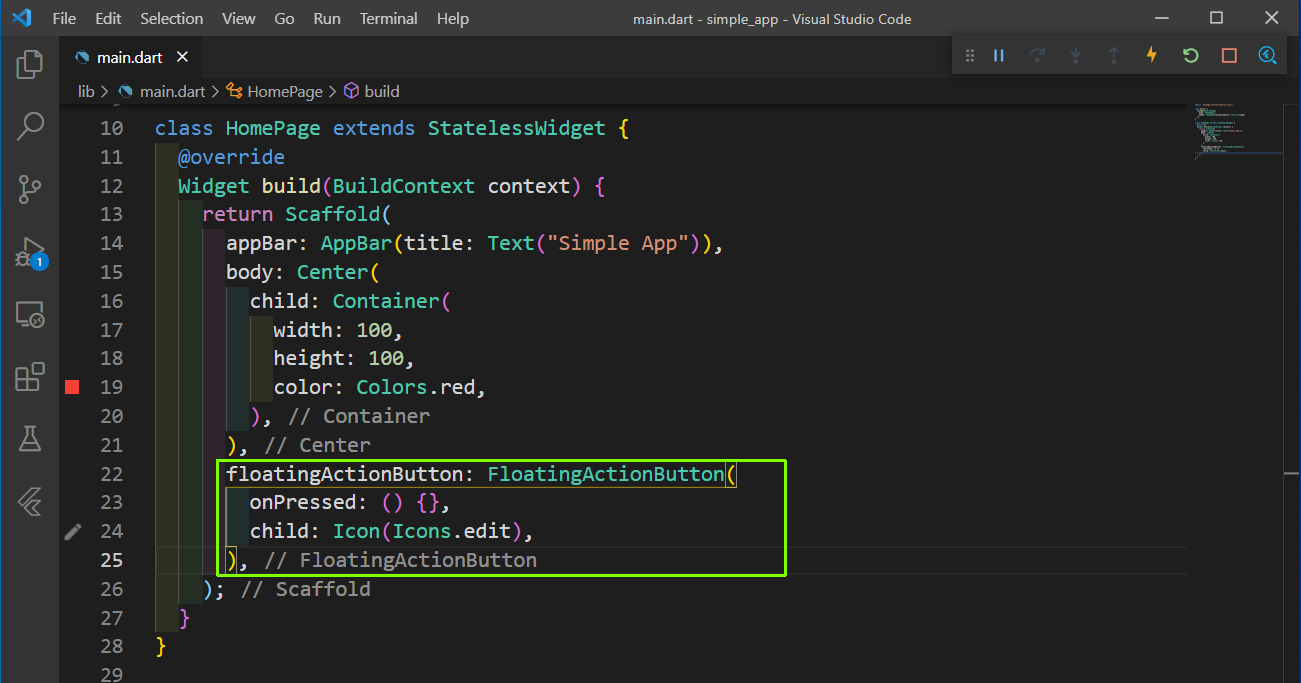The height and width of the screenshot is (683, 1301).
Task: Click Icons.edit on line 24
Action: [451, 531]
